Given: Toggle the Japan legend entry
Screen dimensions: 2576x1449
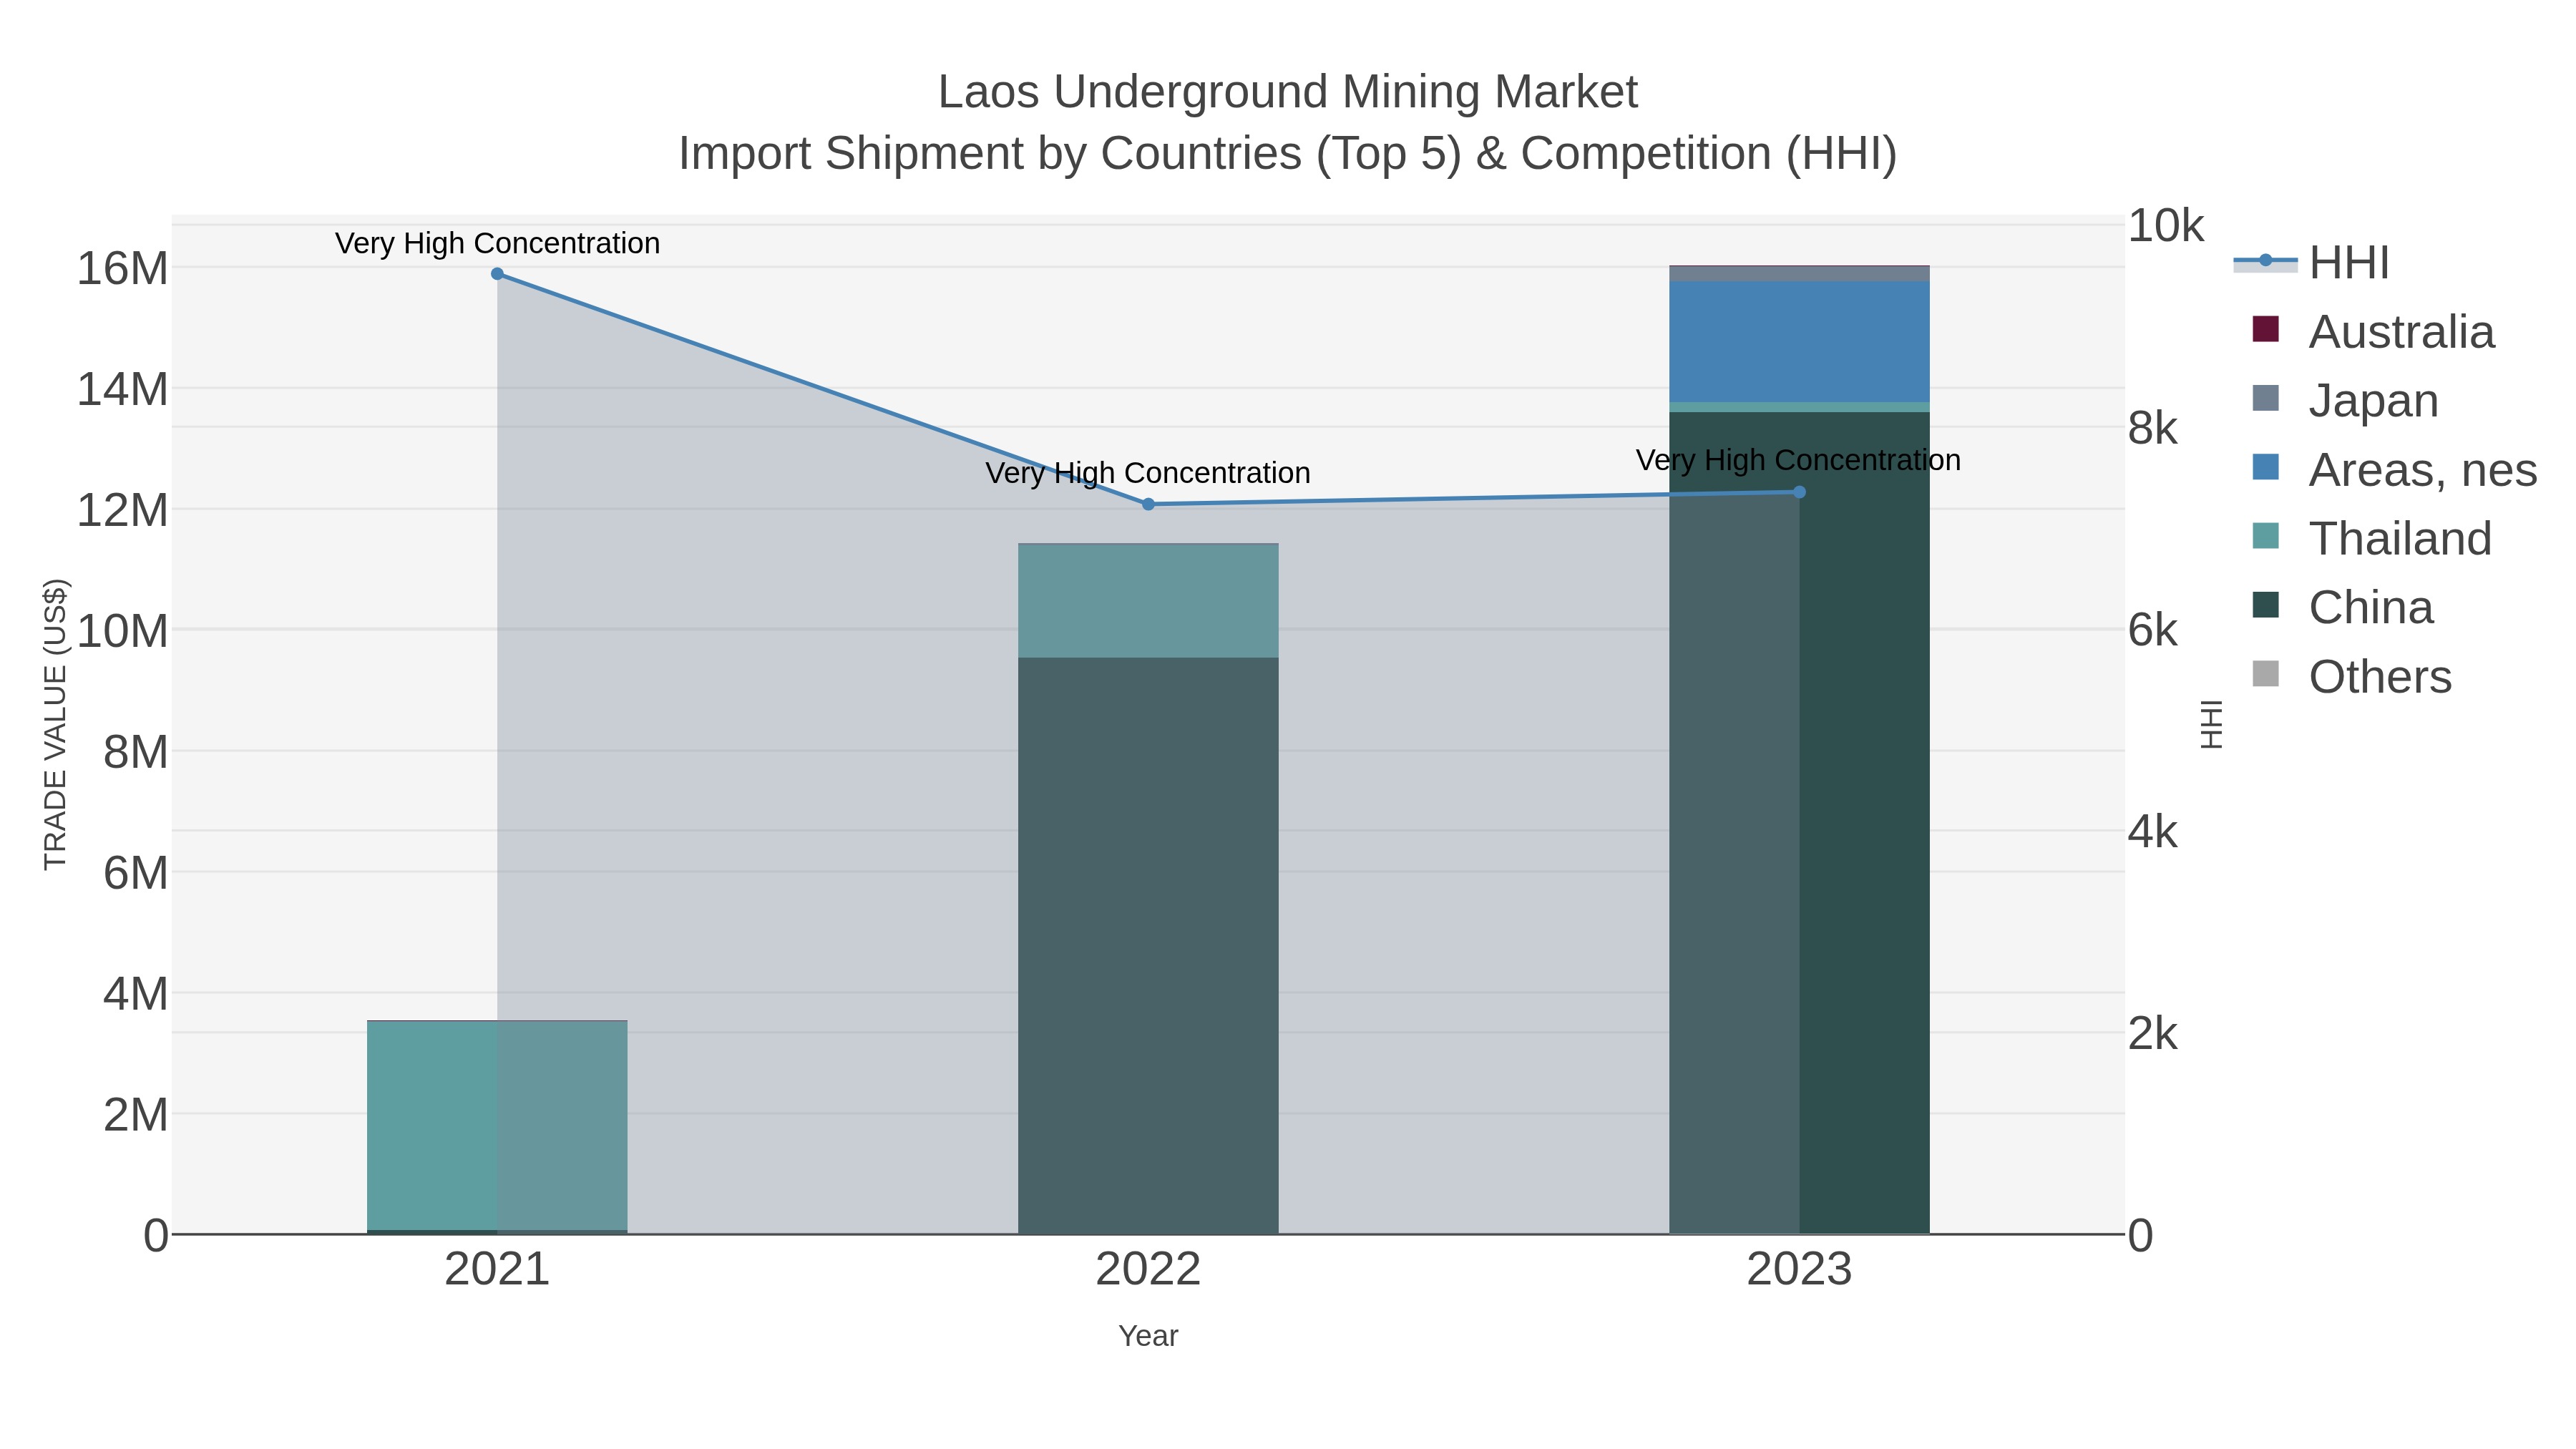Looking at the screenshot, I should click(x=2345, y=400).
